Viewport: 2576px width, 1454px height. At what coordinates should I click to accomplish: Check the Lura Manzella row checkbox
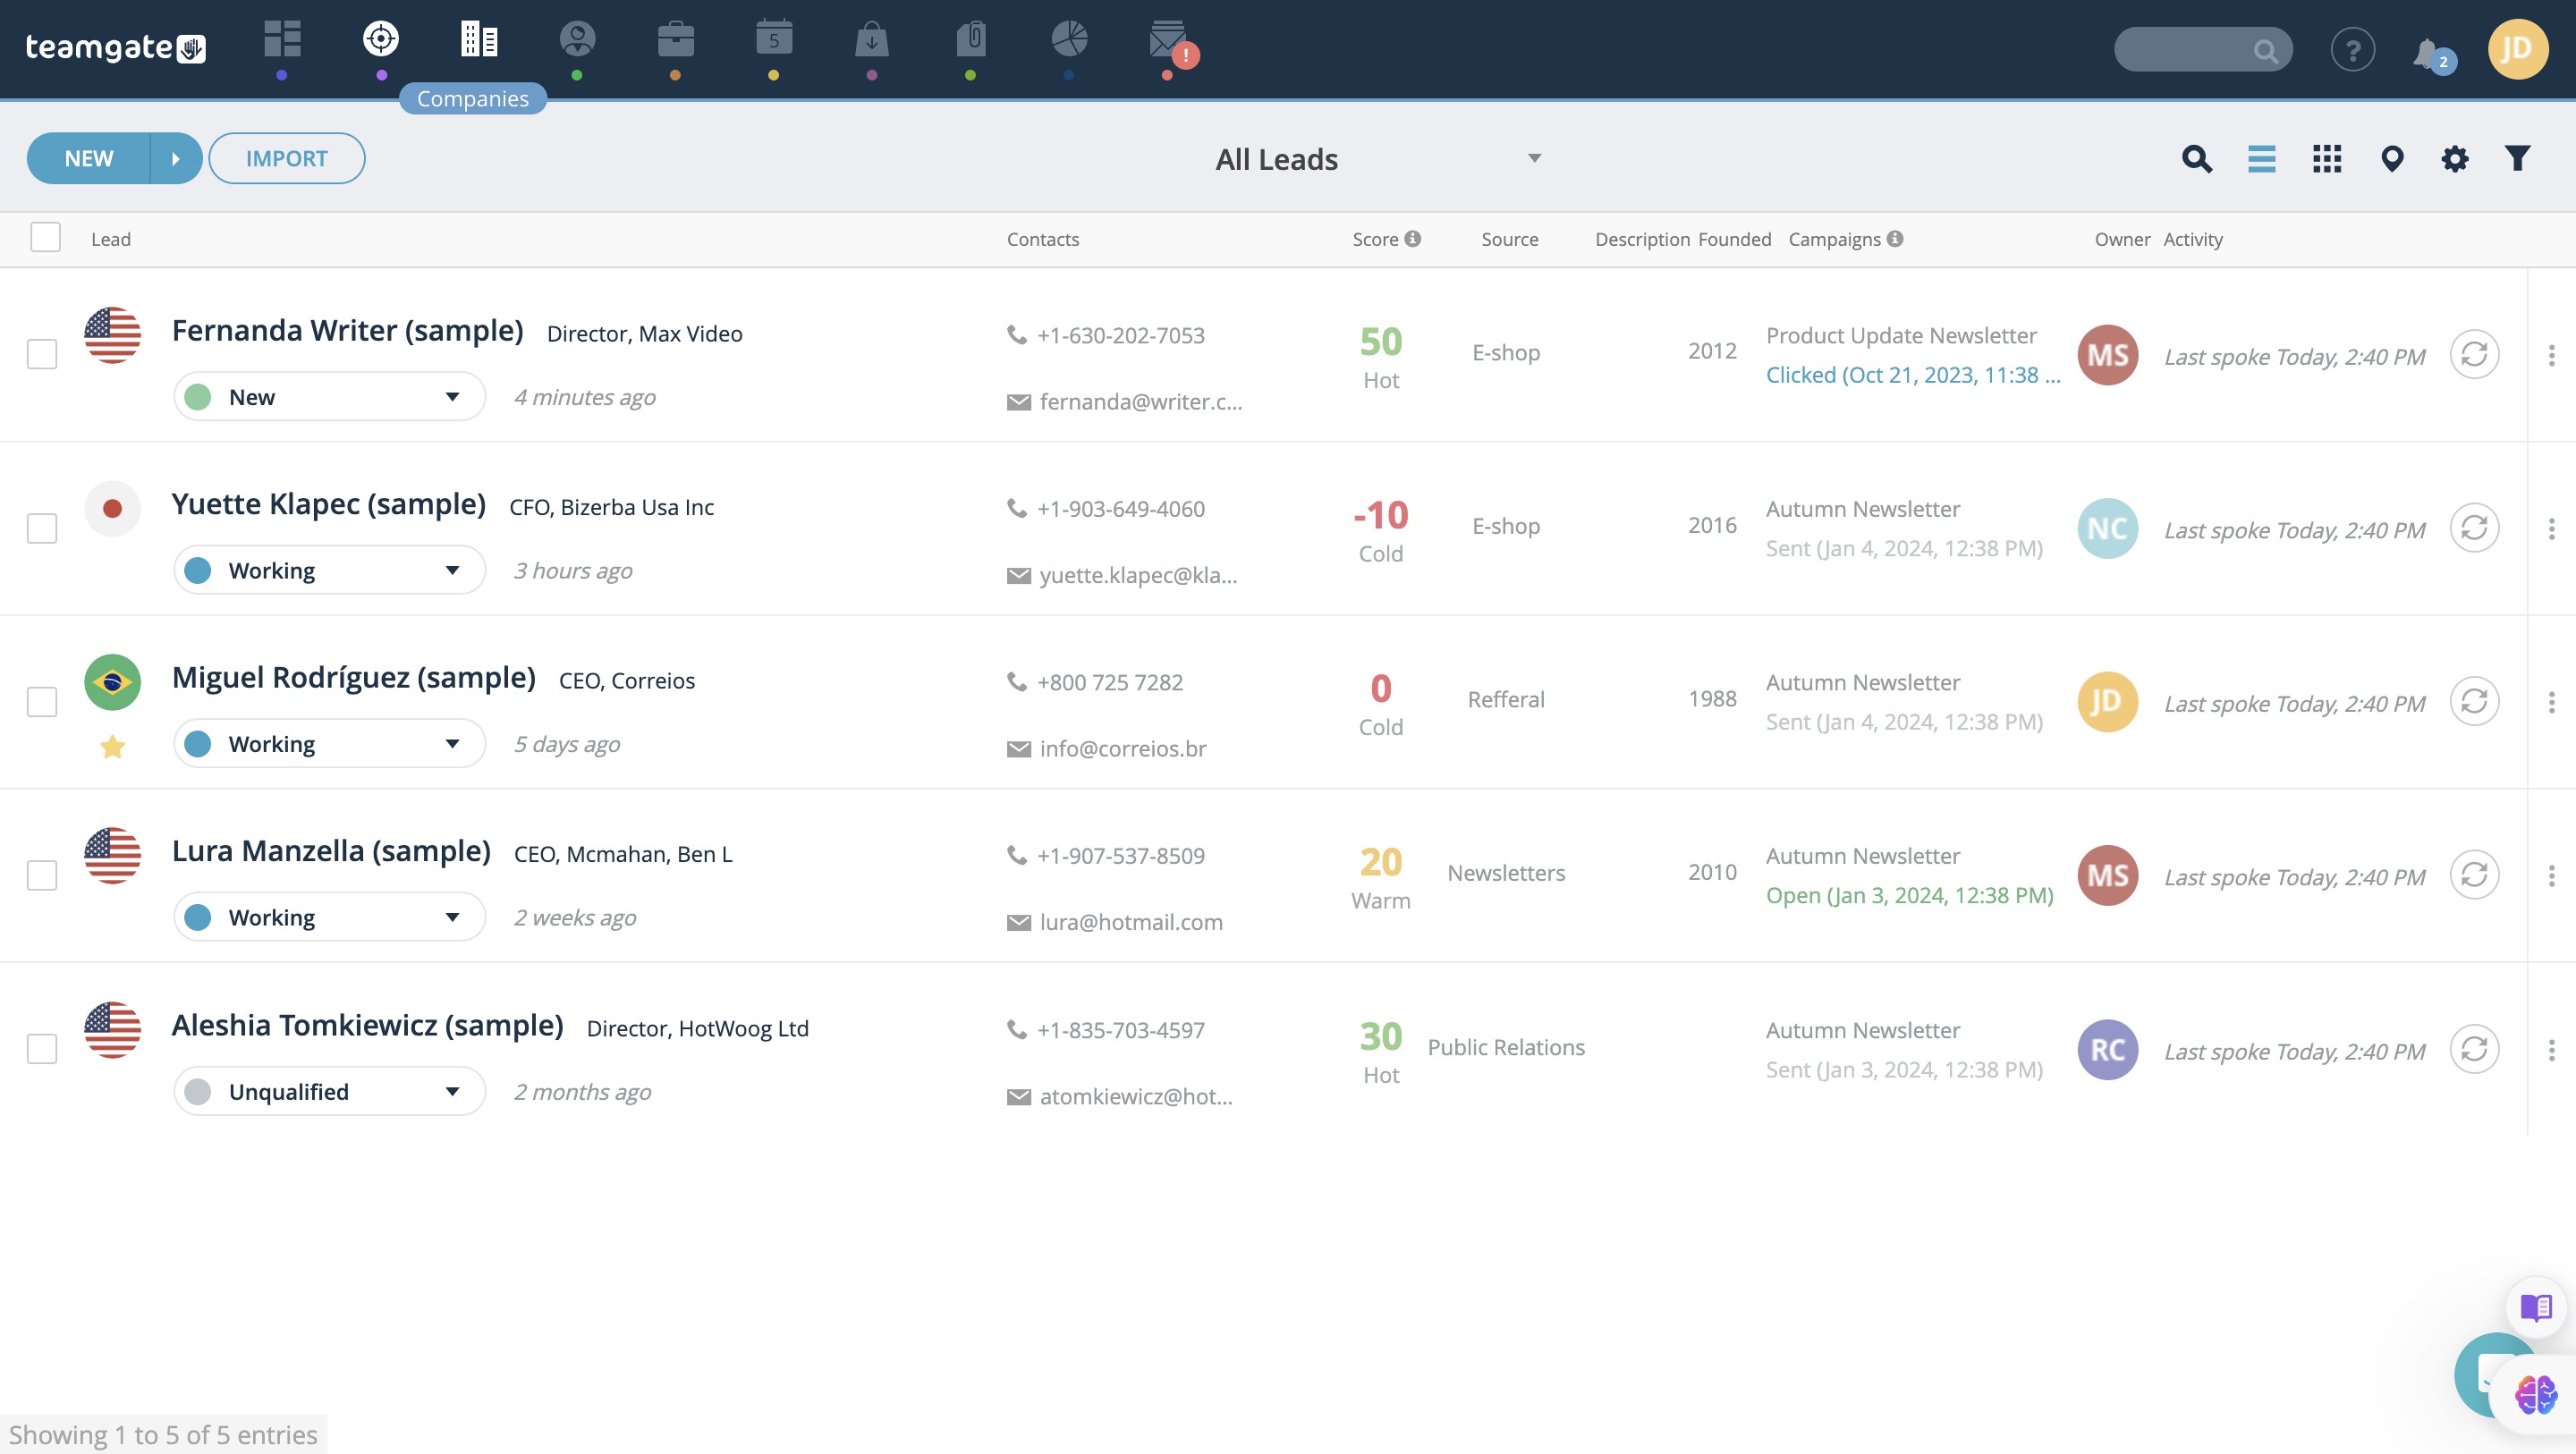(x=42, y=875)
